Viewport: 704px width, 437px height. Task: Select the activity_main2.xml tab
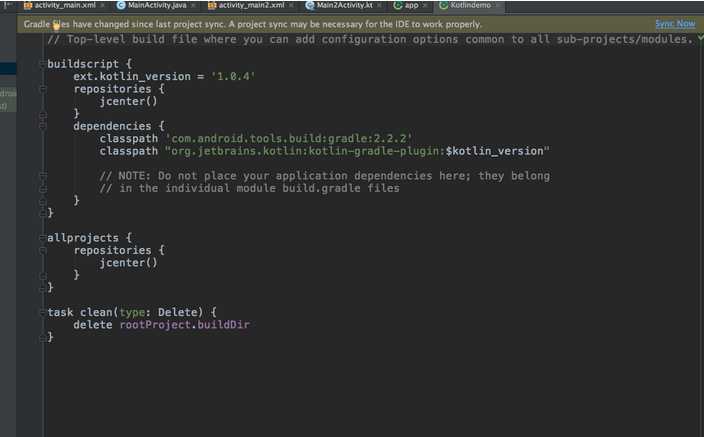(251, 5)
